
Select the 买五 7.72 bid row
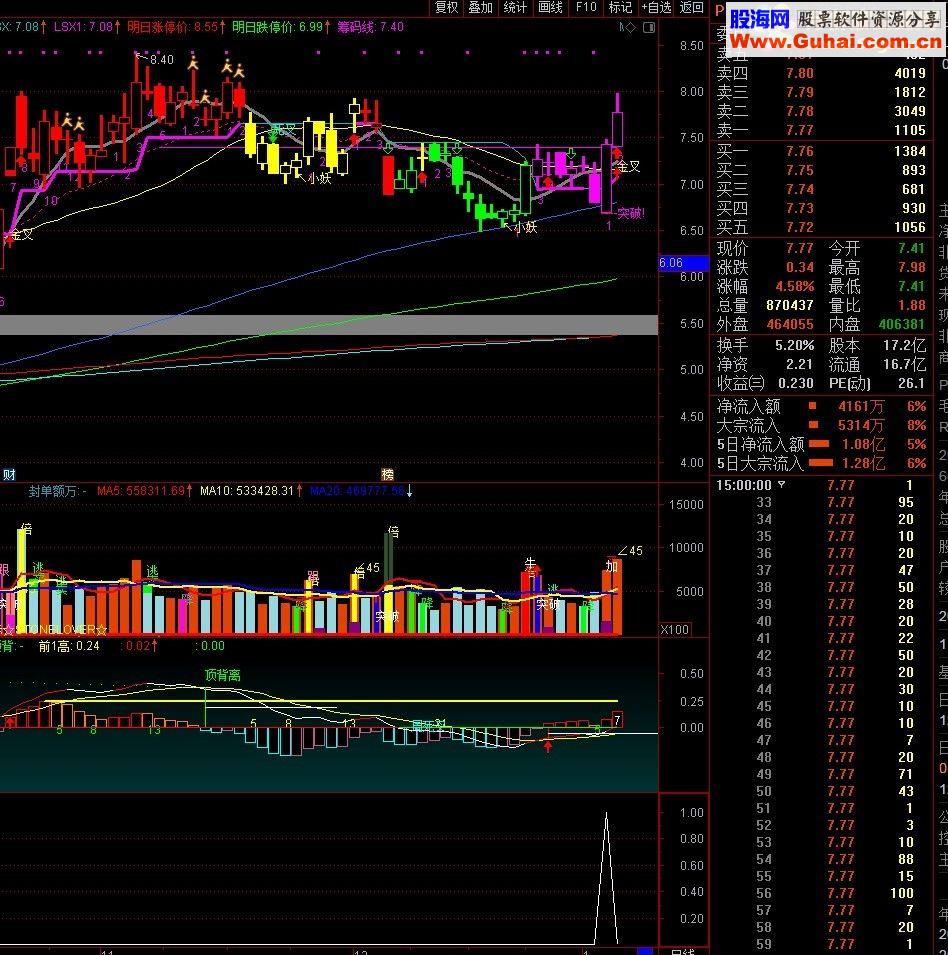821,227
